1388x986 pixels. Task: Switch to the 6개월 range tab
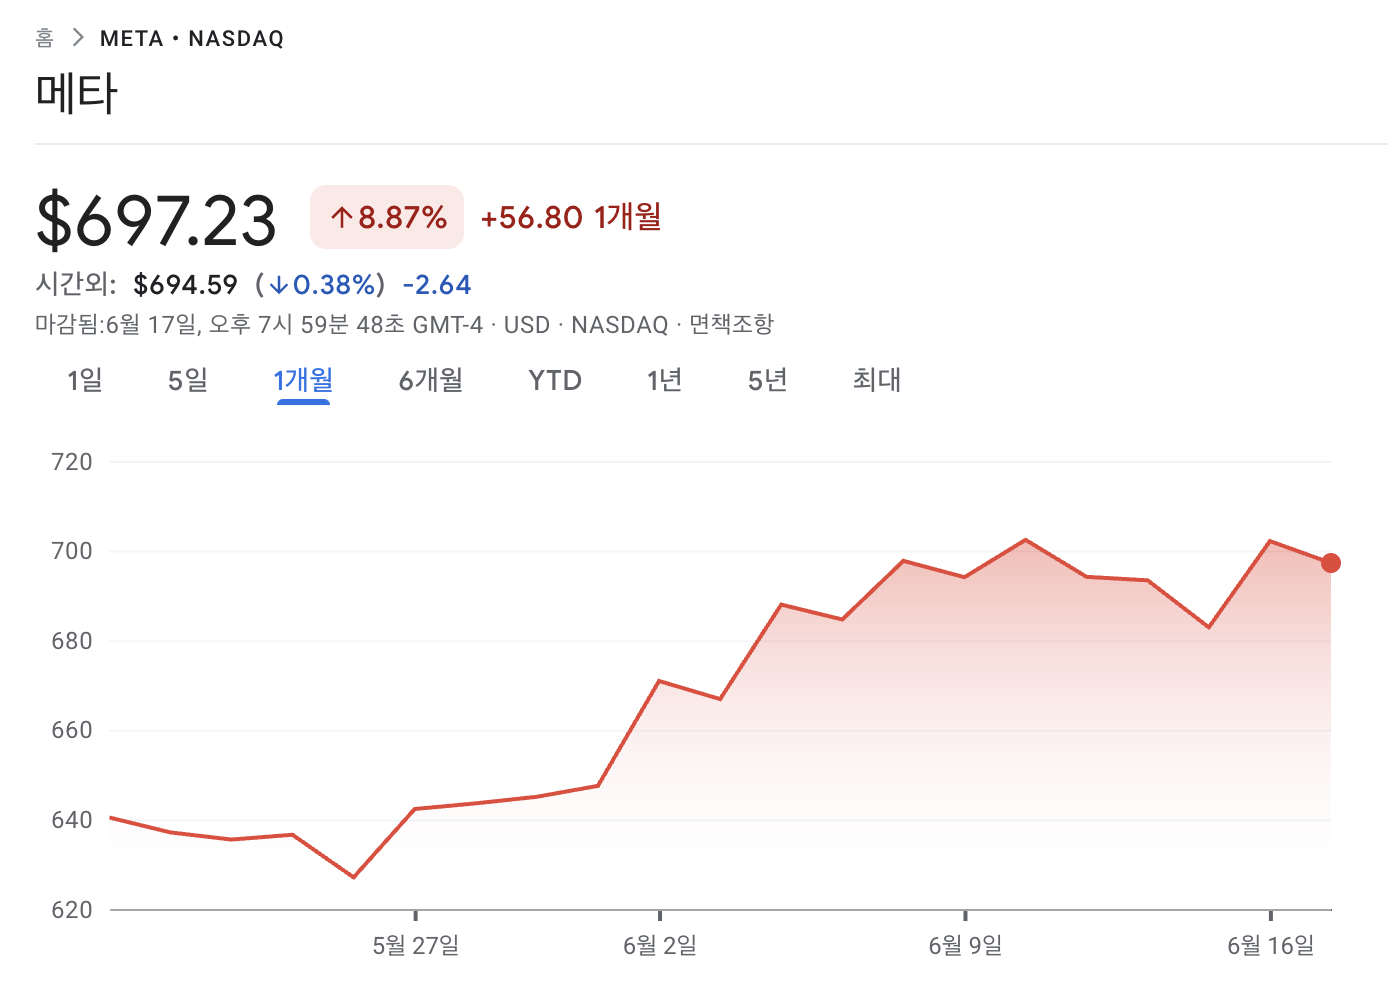(431, 380)
